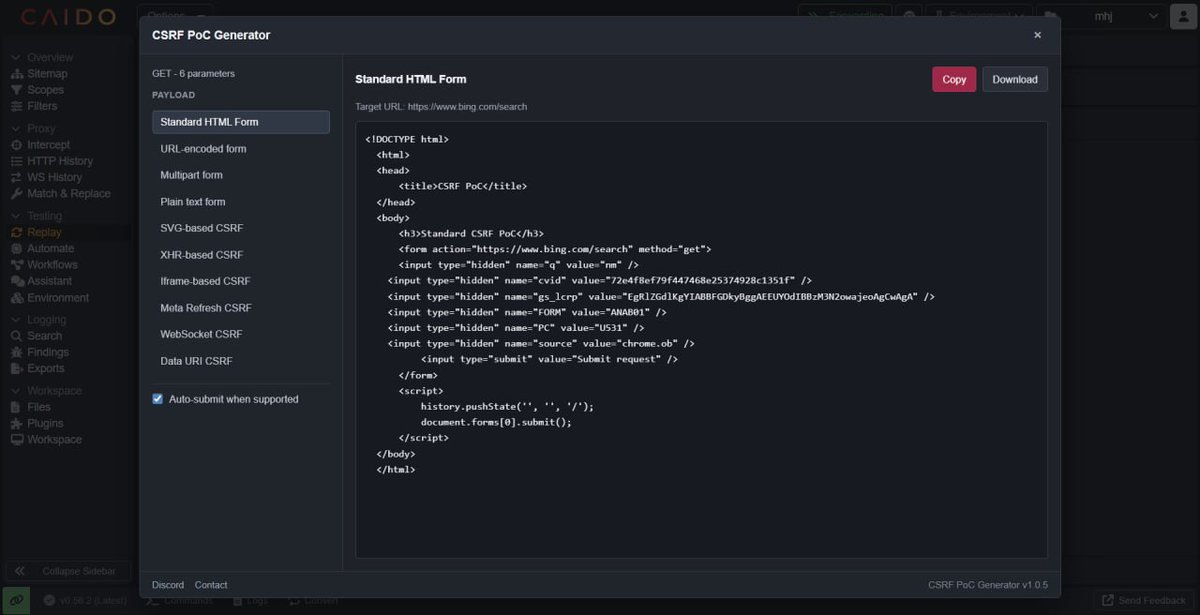Open Plugins in Caido sidebar
1200x615 pixels.
tap(45, 423)
